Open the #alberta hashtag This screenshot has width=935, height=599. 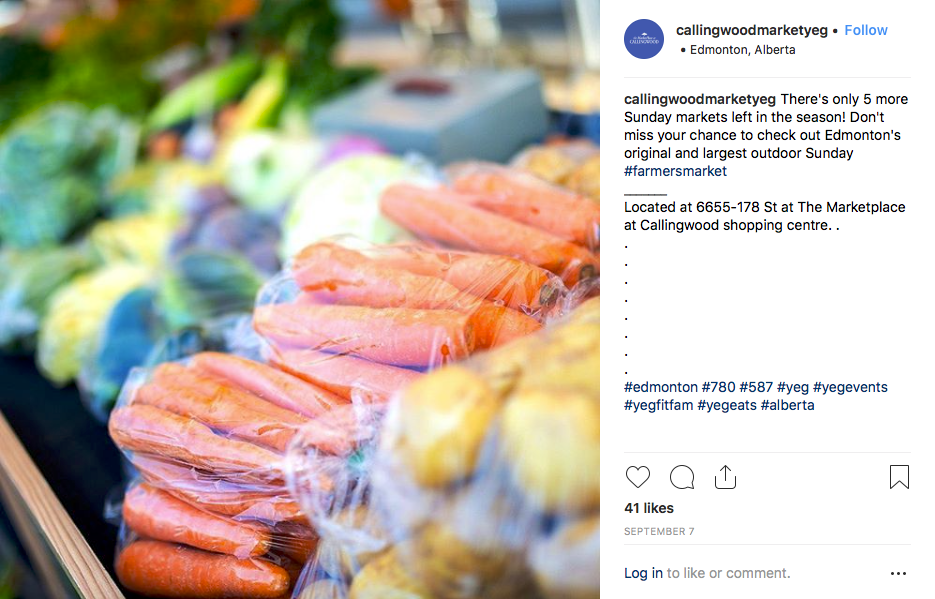(788, 405)
